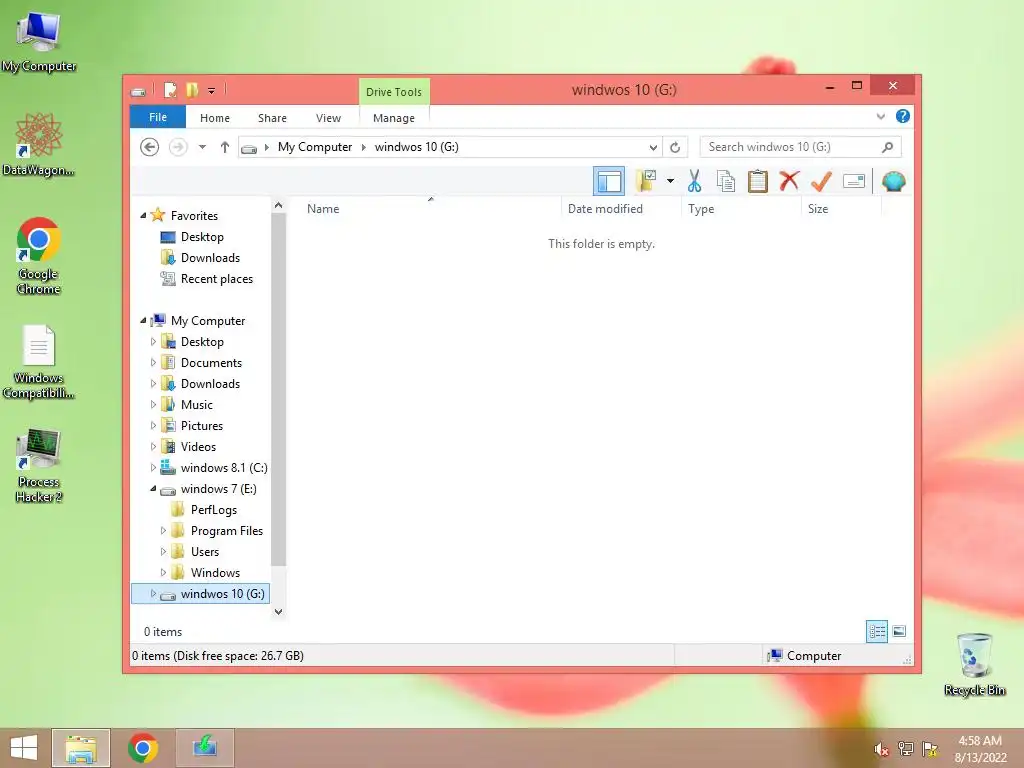The width and height of the screenshot is (1024, 768).
Task: Select the Copy icon in the toolbar
Action: (726, 181)
